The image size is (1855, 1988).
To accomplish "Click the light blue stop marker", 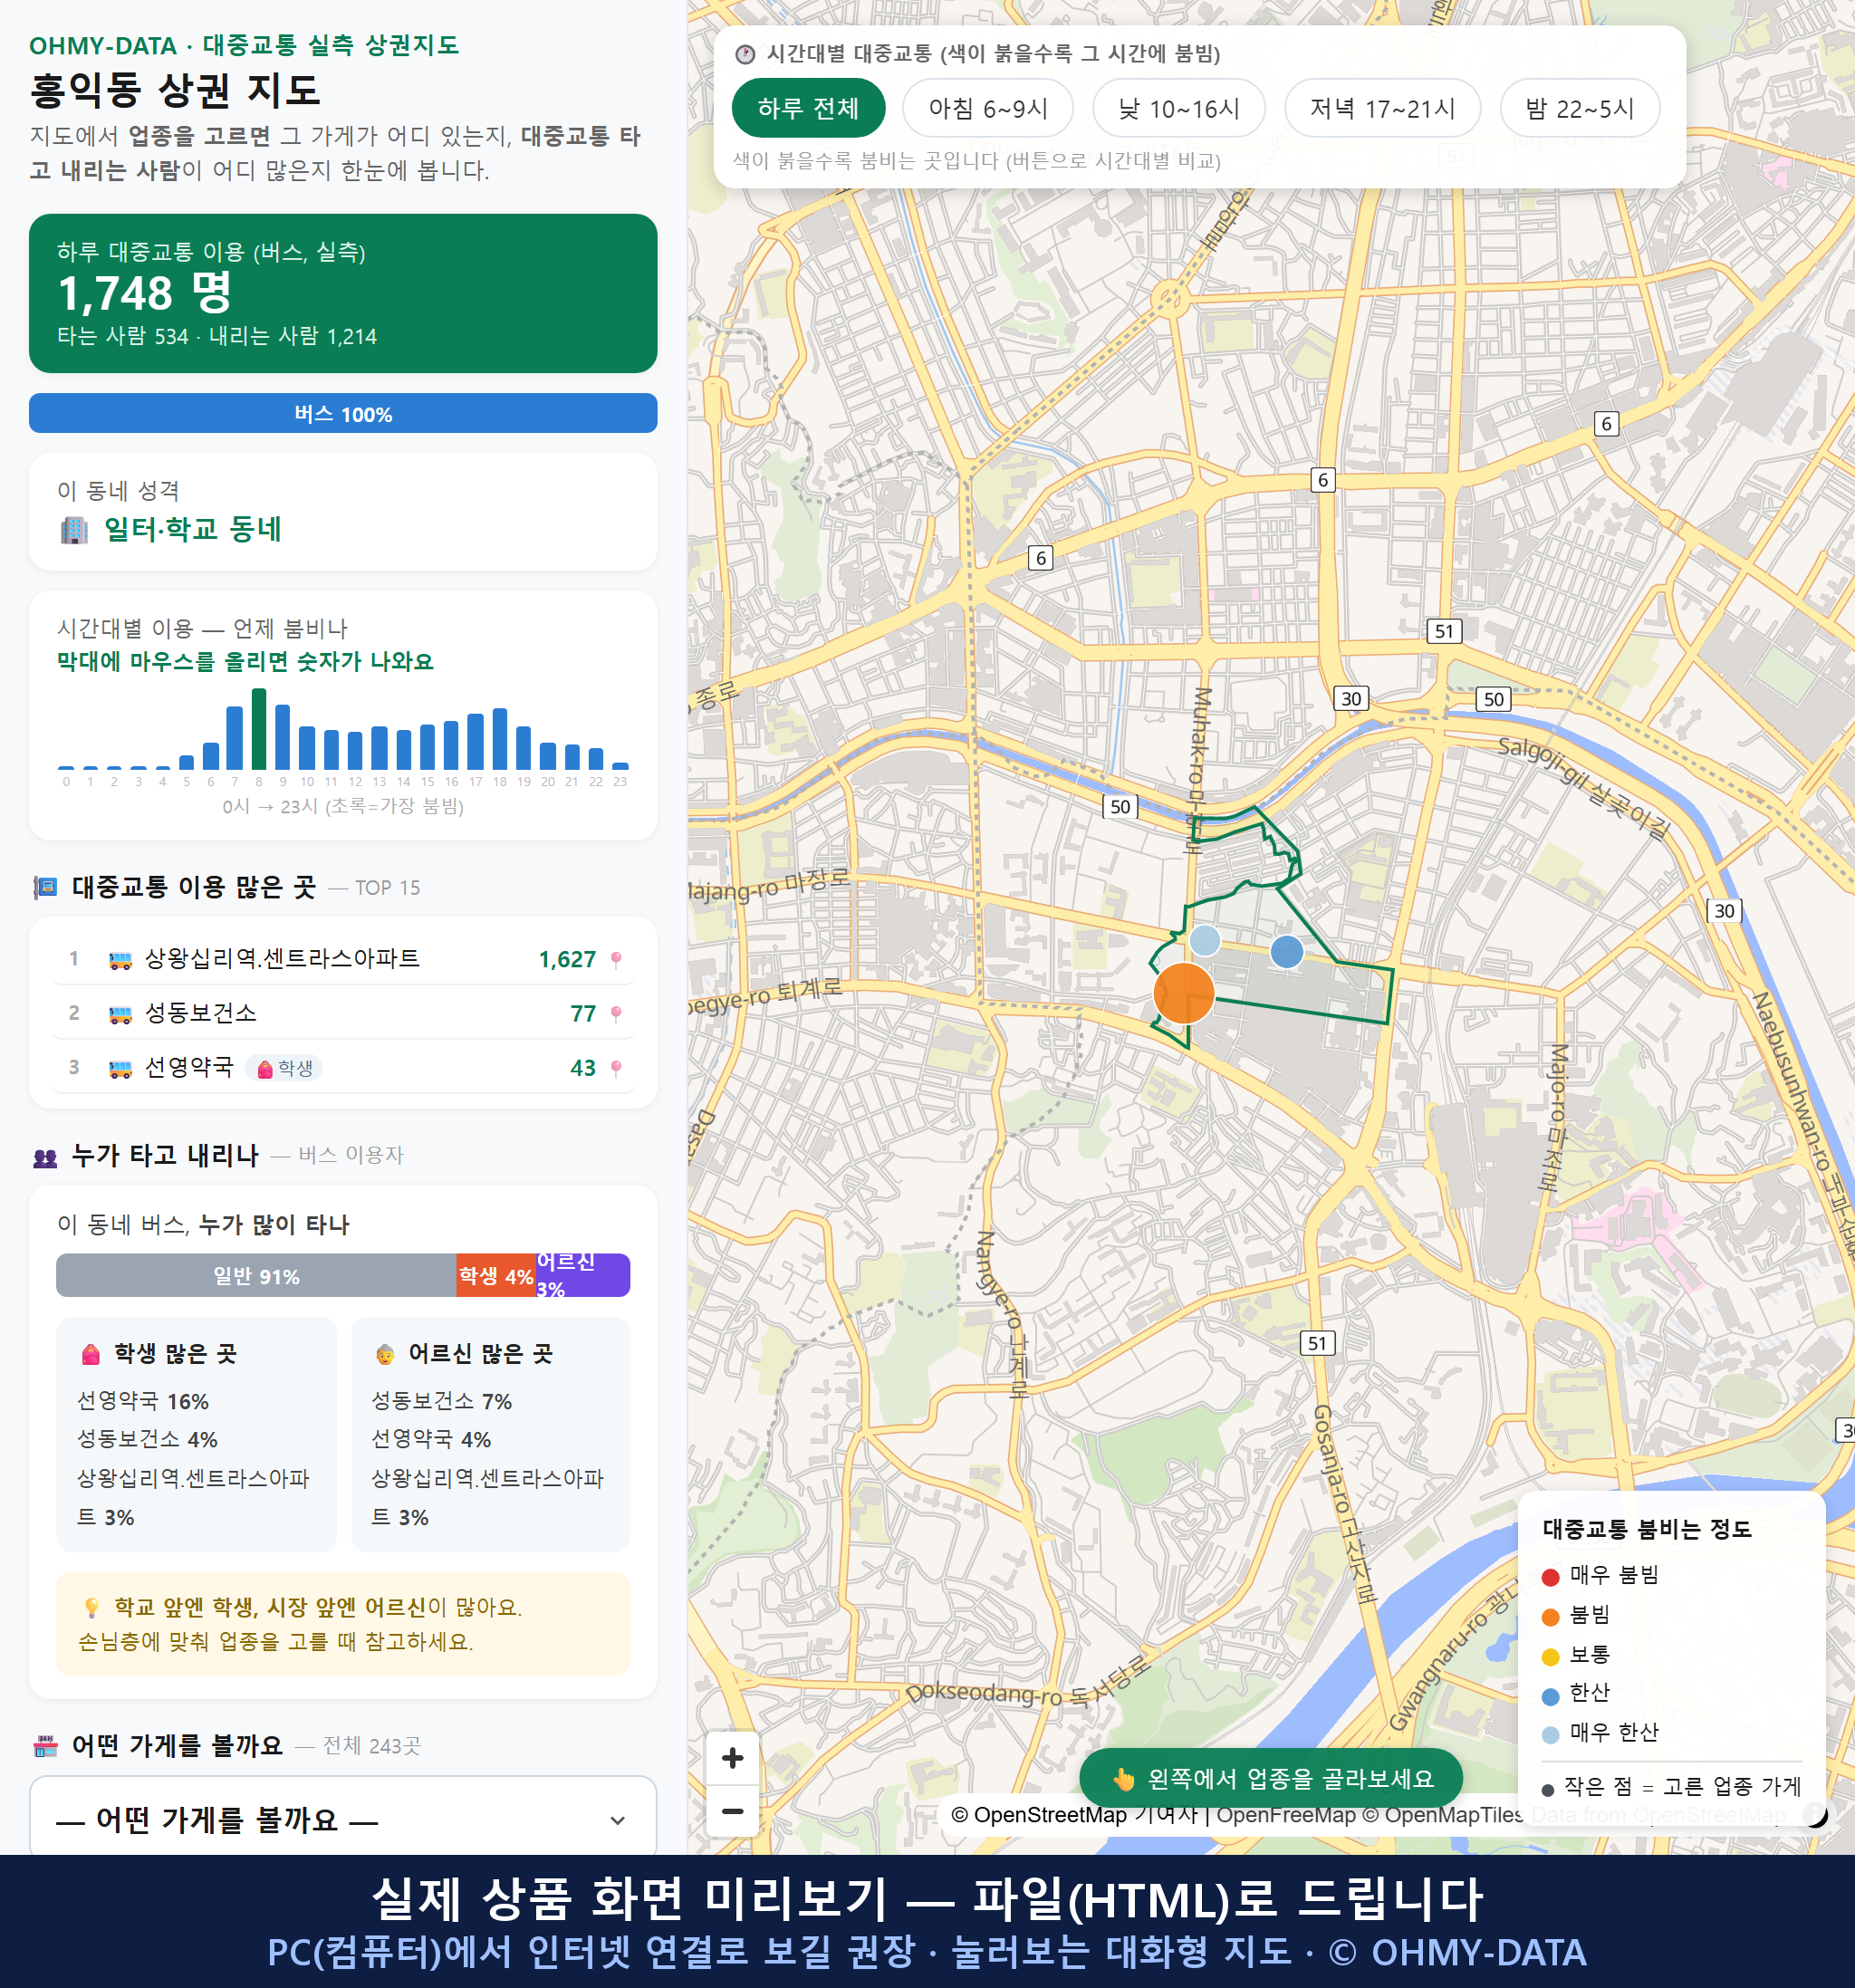I will [1205, 940].
